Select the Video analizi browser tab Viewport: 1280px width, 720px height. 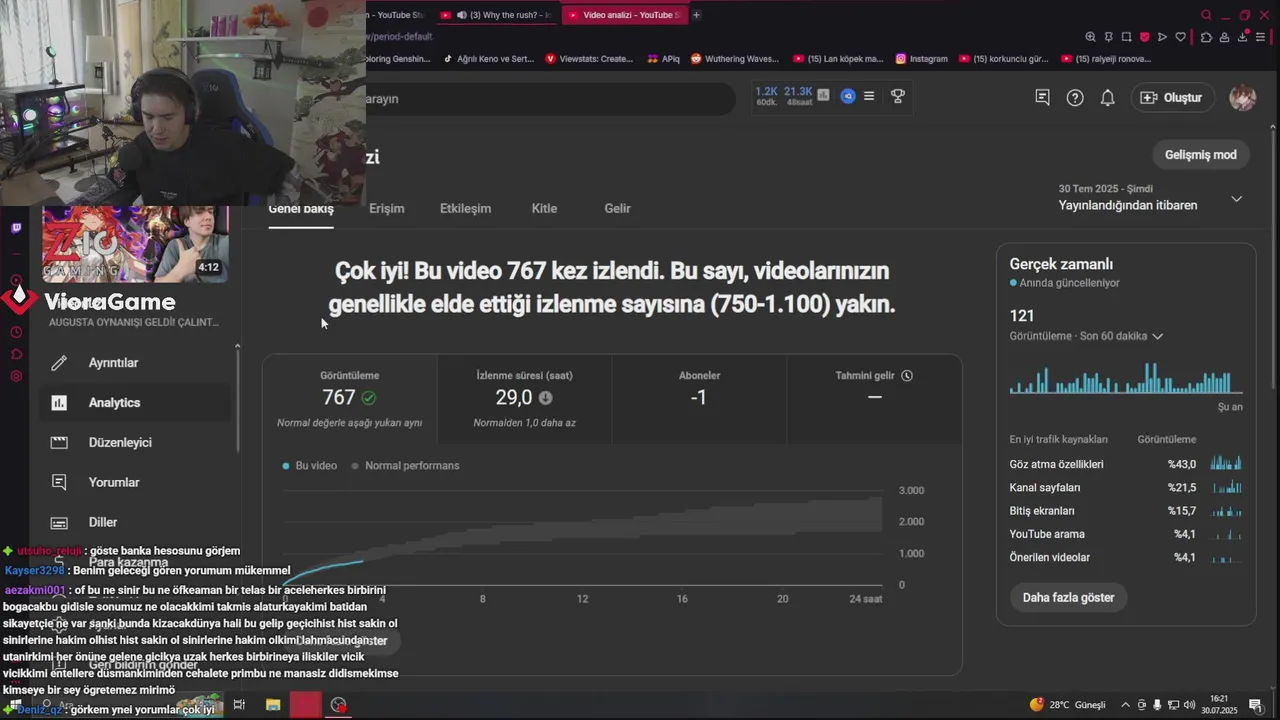(624, 15)
